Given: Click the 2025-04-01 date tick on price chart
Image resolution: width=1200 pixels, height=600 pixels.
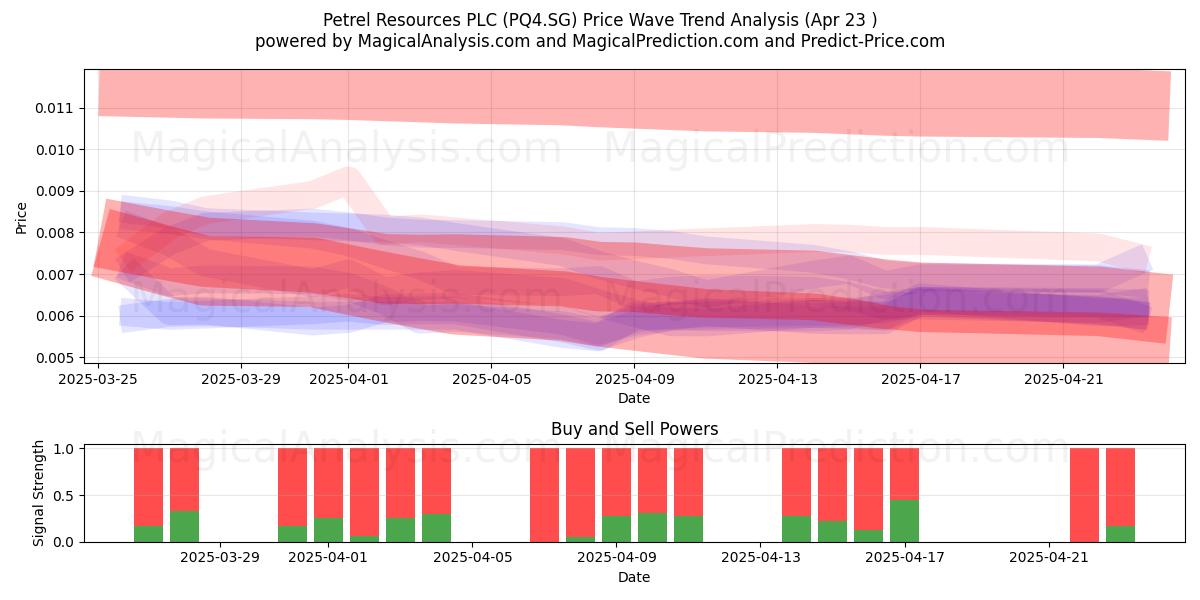Looking at the screenshot, I should pyautogui.click(x=348, y=379).
